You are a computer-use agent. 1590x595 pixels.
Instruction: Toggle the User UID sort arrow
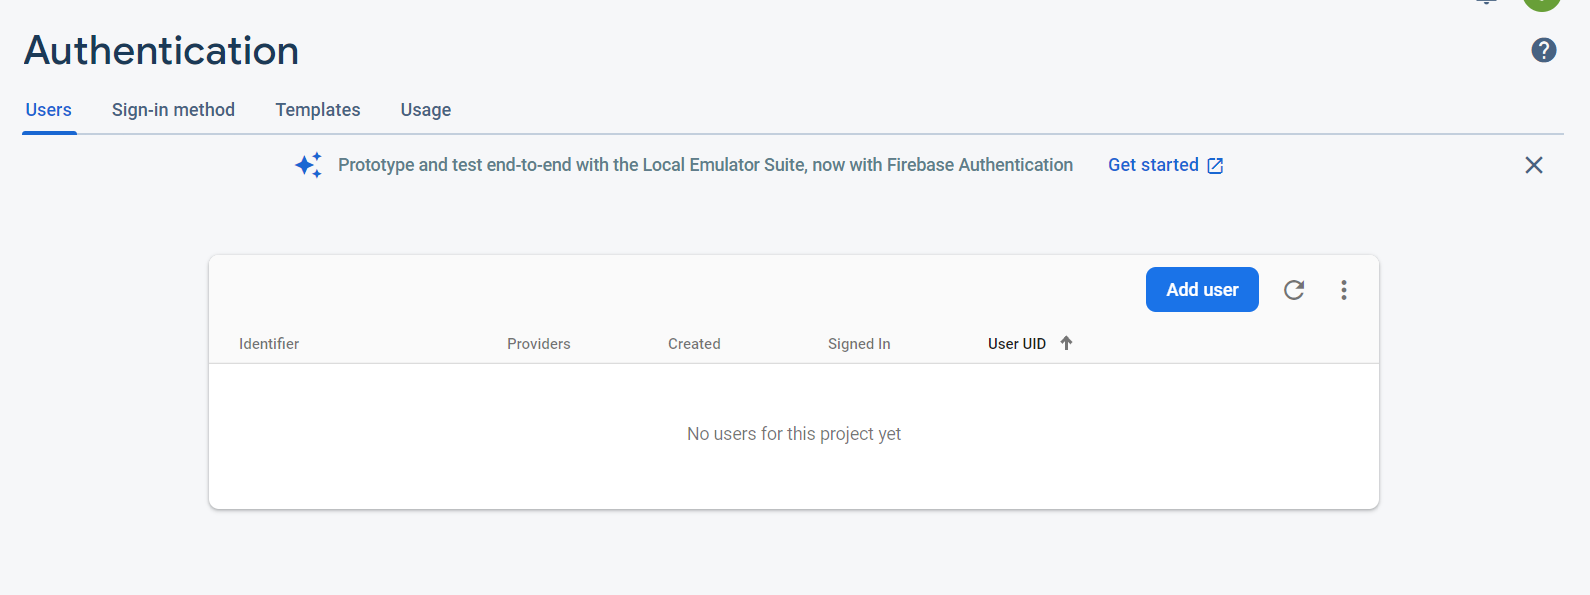coord(1066,343)
